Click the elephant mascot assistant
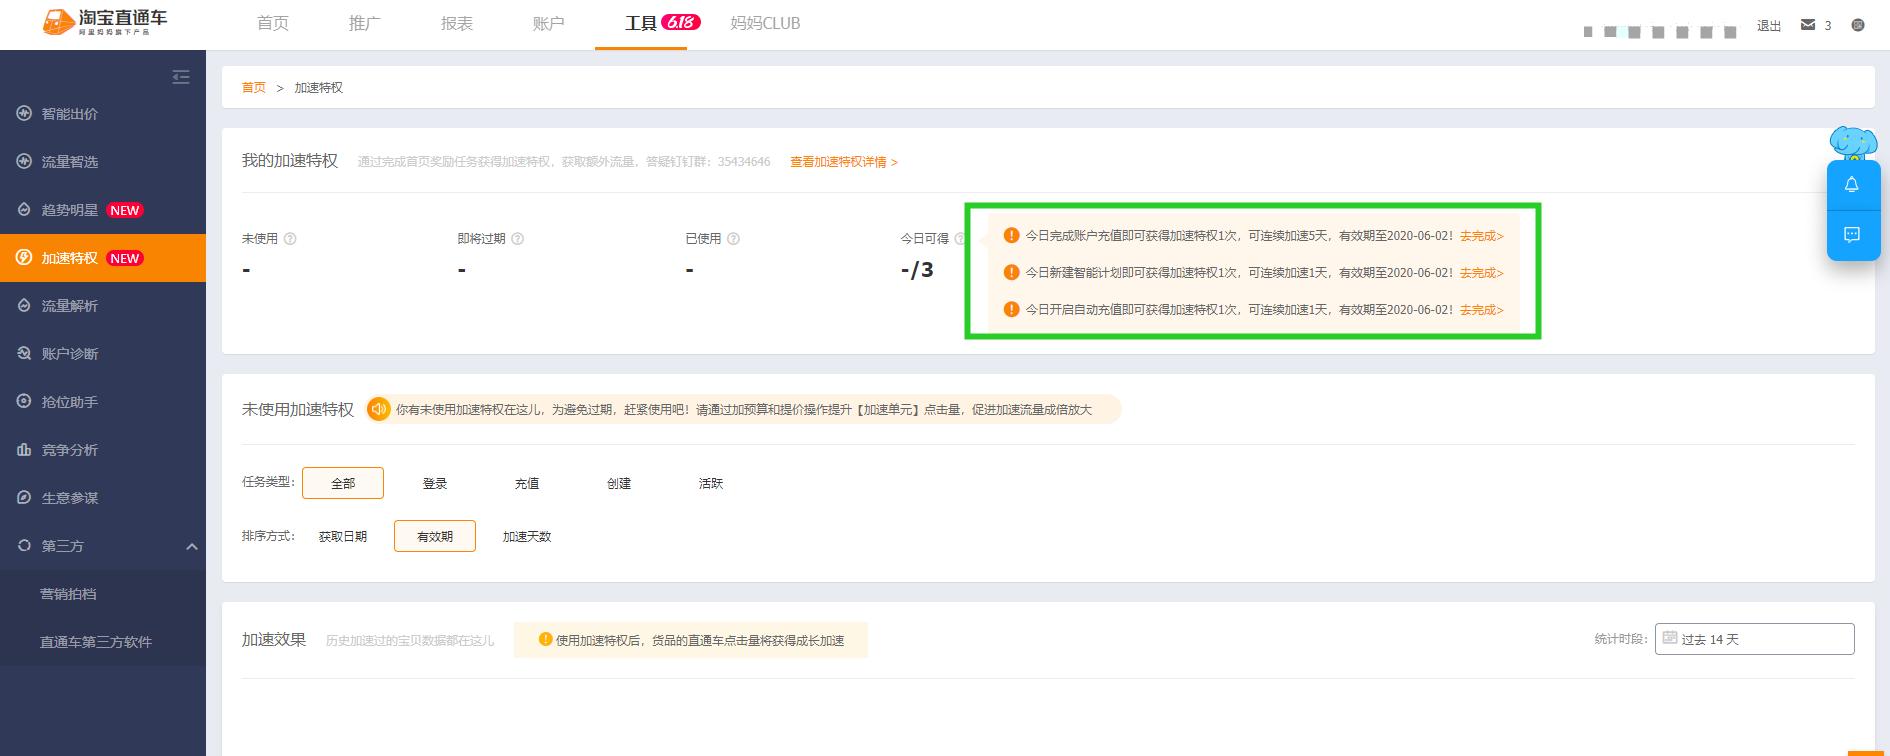The image size is (1890, 756). pos(1853,145)
